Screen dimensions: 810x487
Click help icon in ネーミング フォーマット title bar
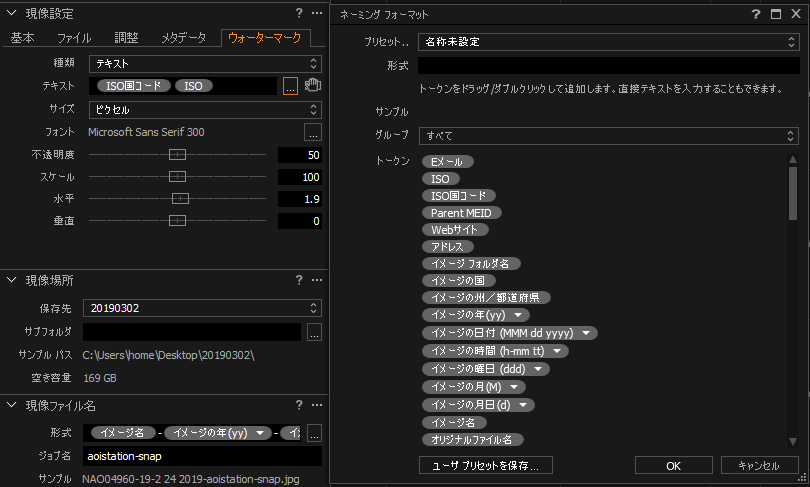coord(756,14)
